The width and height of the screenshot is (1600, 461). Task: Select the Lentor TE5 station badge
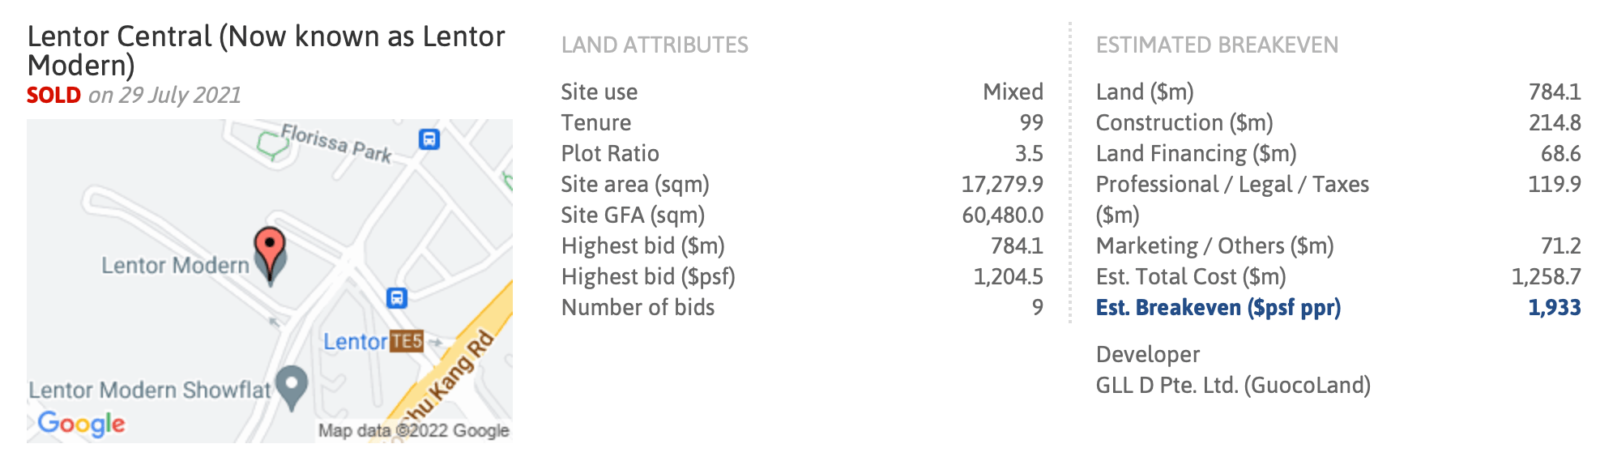[x=407, y=341]
